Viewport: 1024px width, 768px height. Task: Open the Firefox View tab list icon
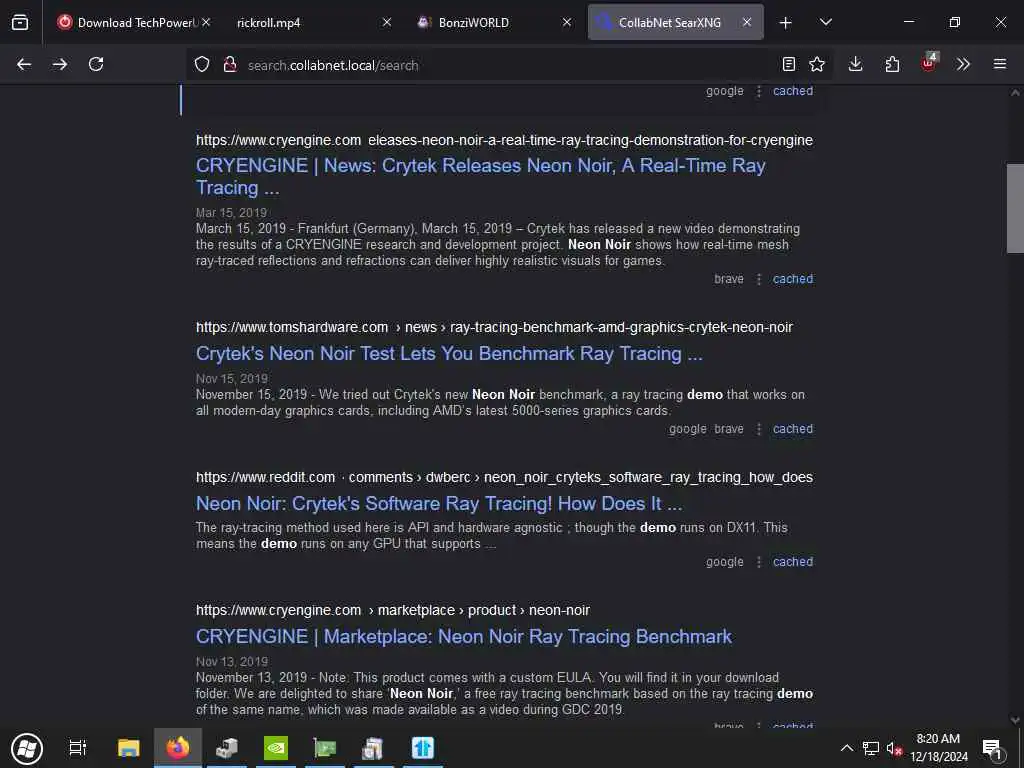click(20, 22)
